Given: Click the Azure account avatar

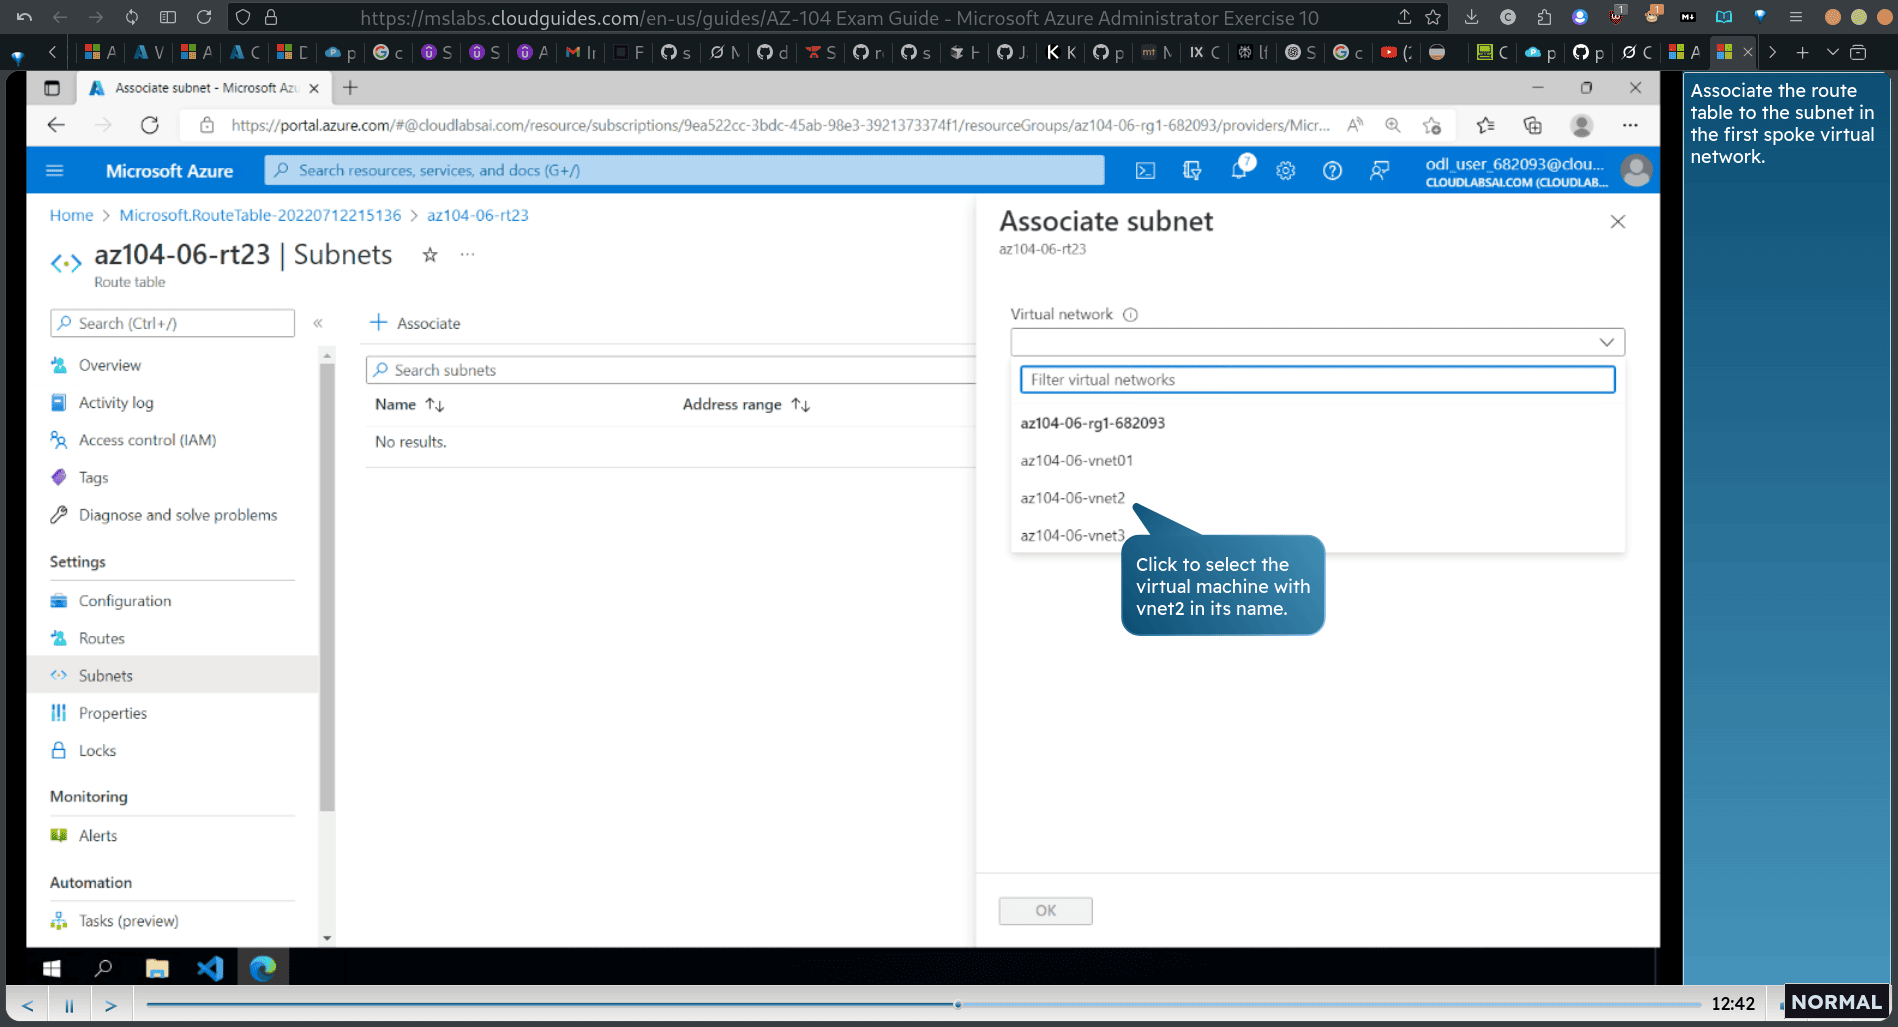Looking at the screenshot, I should click(x=1636, y=171).
